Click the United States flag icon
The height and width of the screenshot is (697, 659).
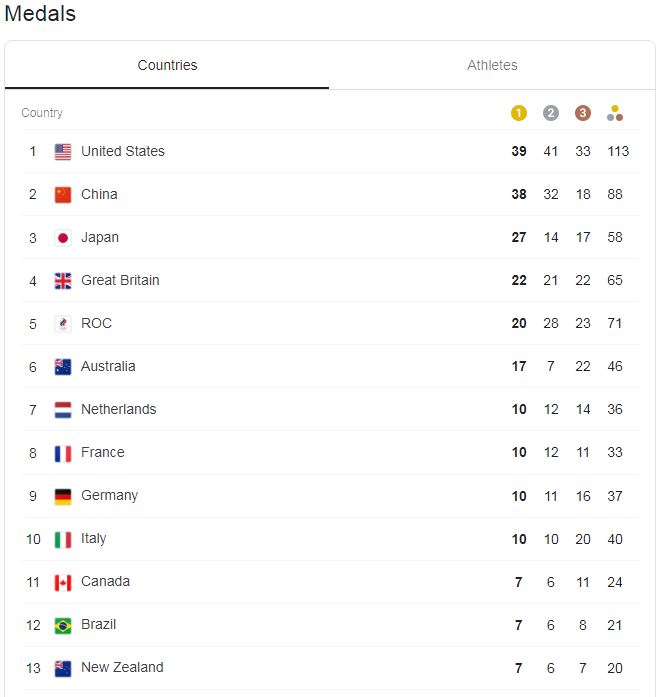[x=63, y=152]
